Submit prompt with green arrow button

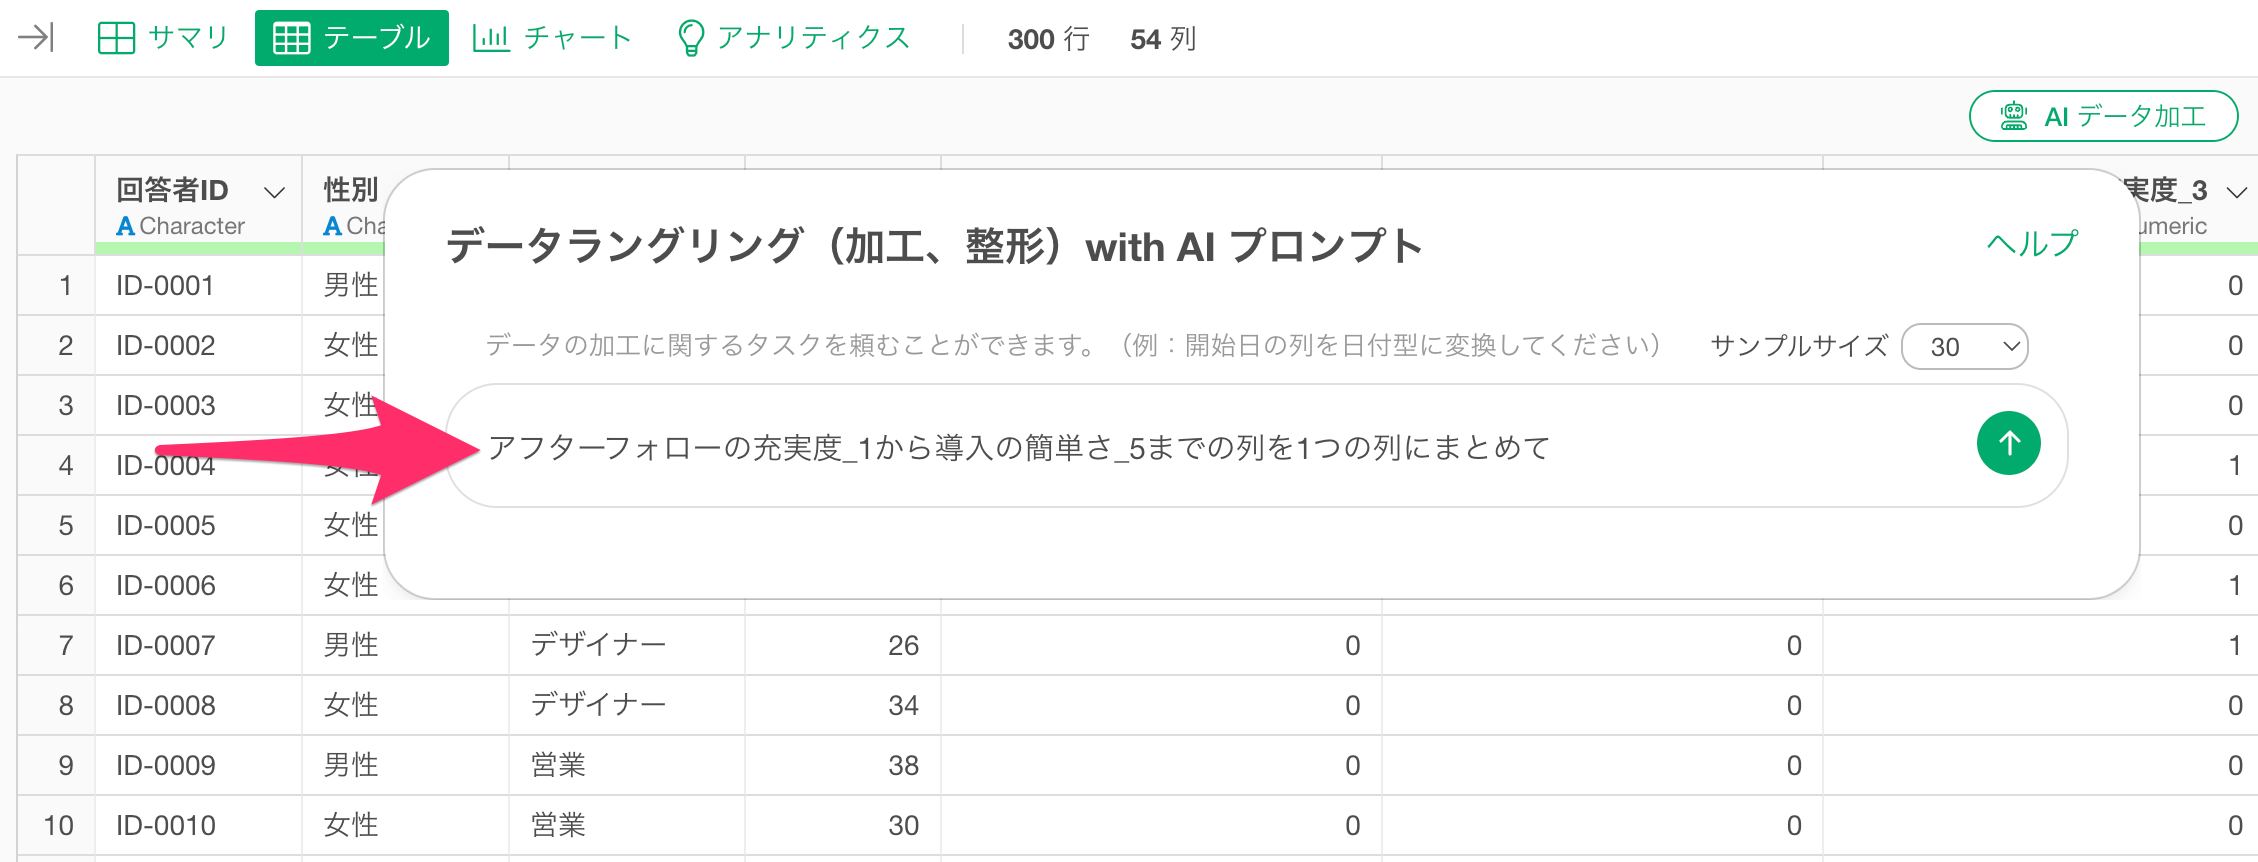[x=2008, y=444]
